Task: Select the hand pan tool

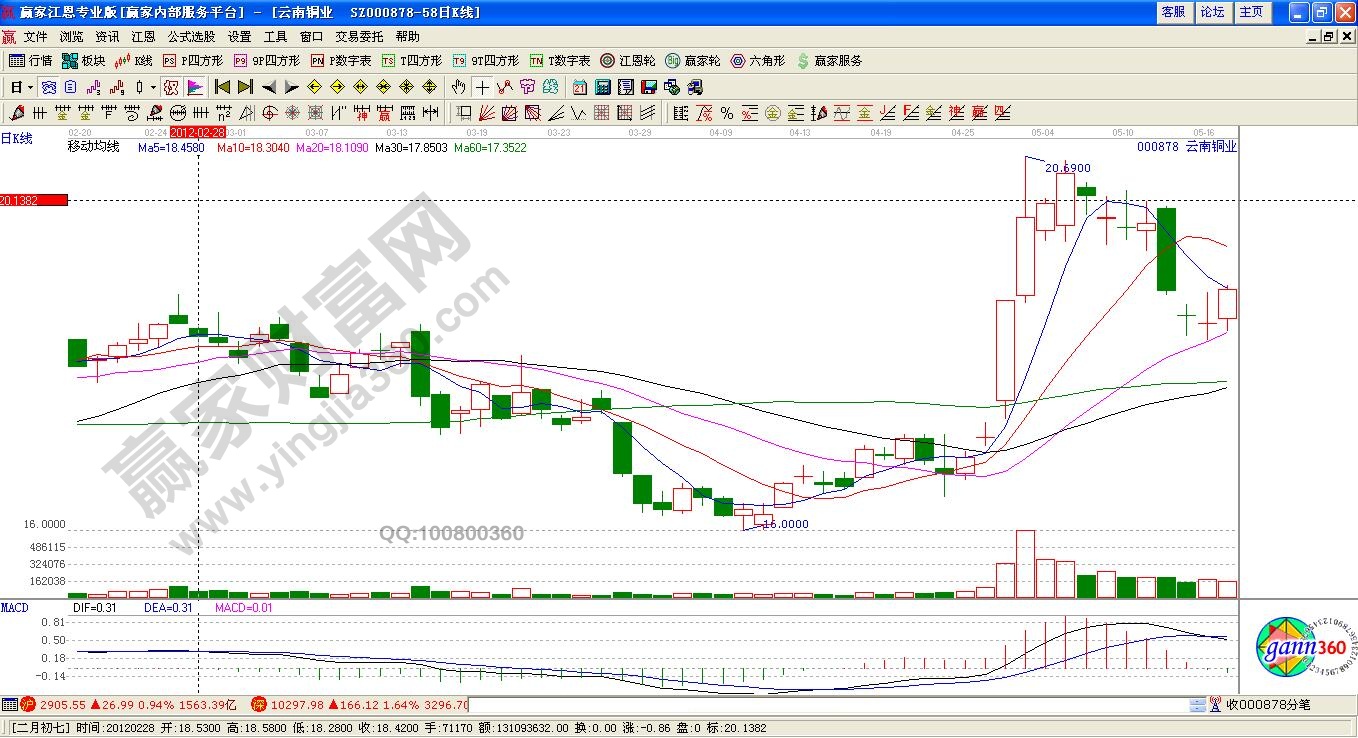Action: 459,87
